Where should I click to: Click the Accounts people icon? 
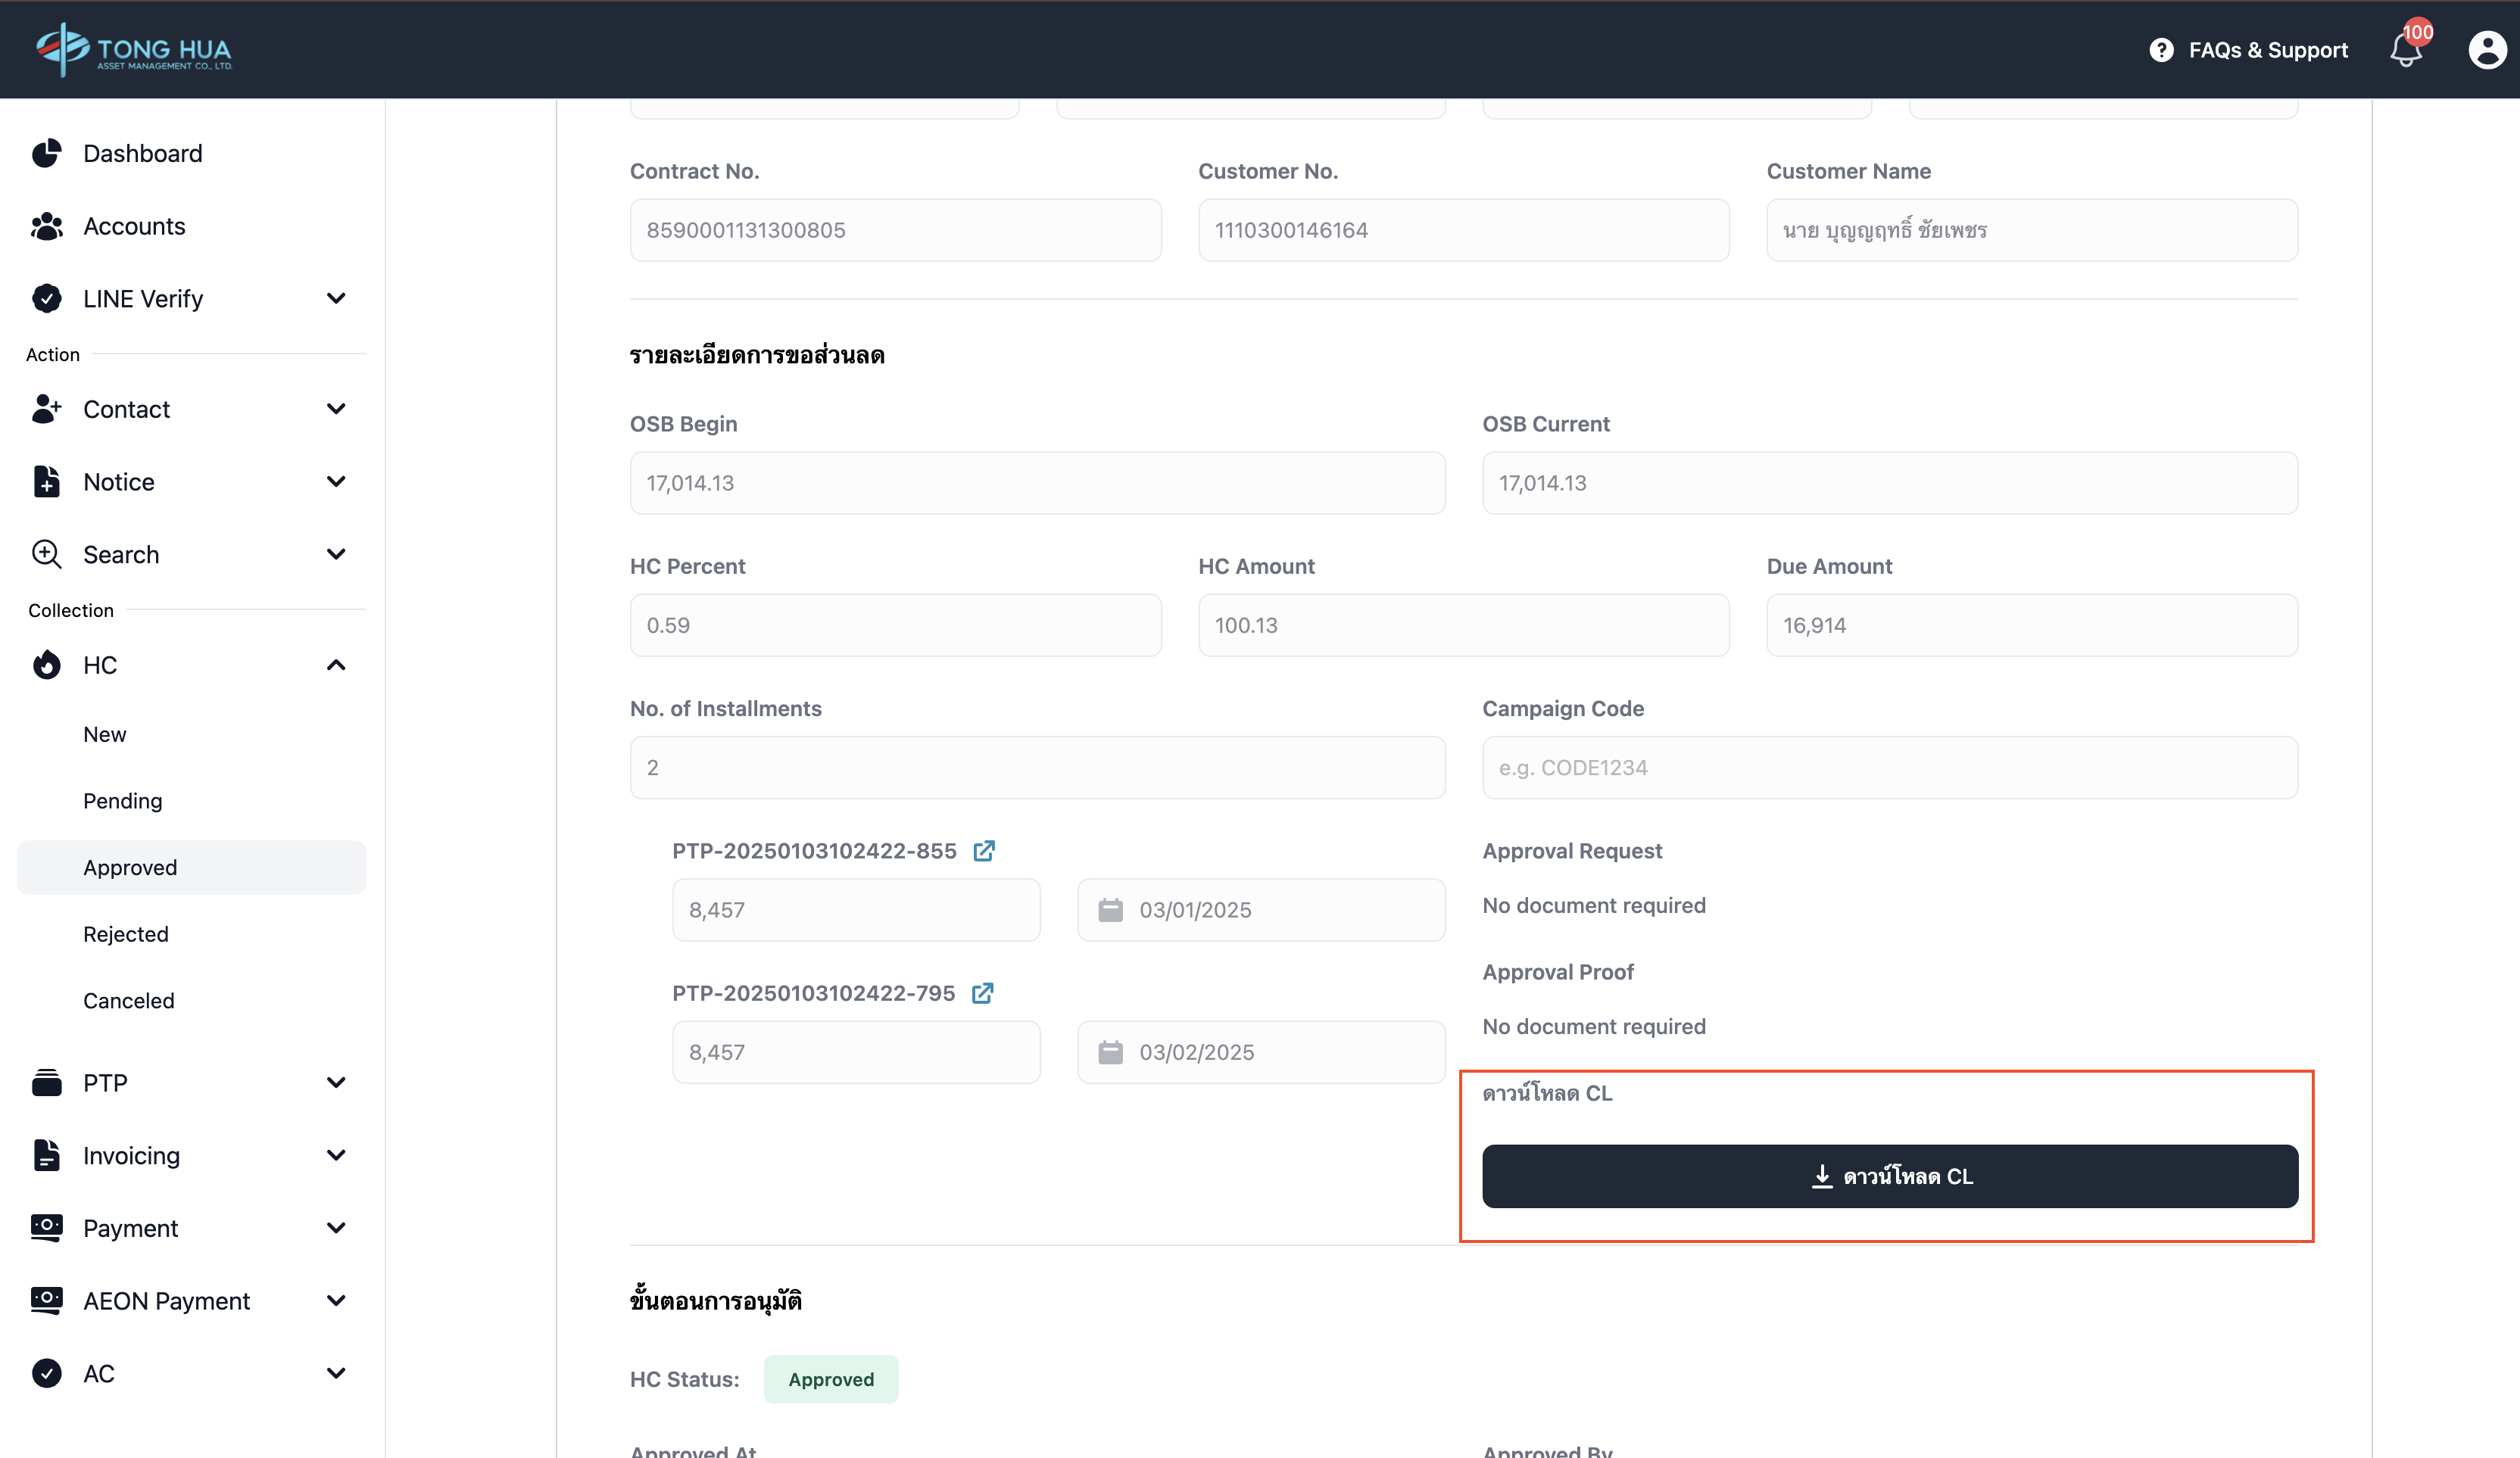pos(46,226)
